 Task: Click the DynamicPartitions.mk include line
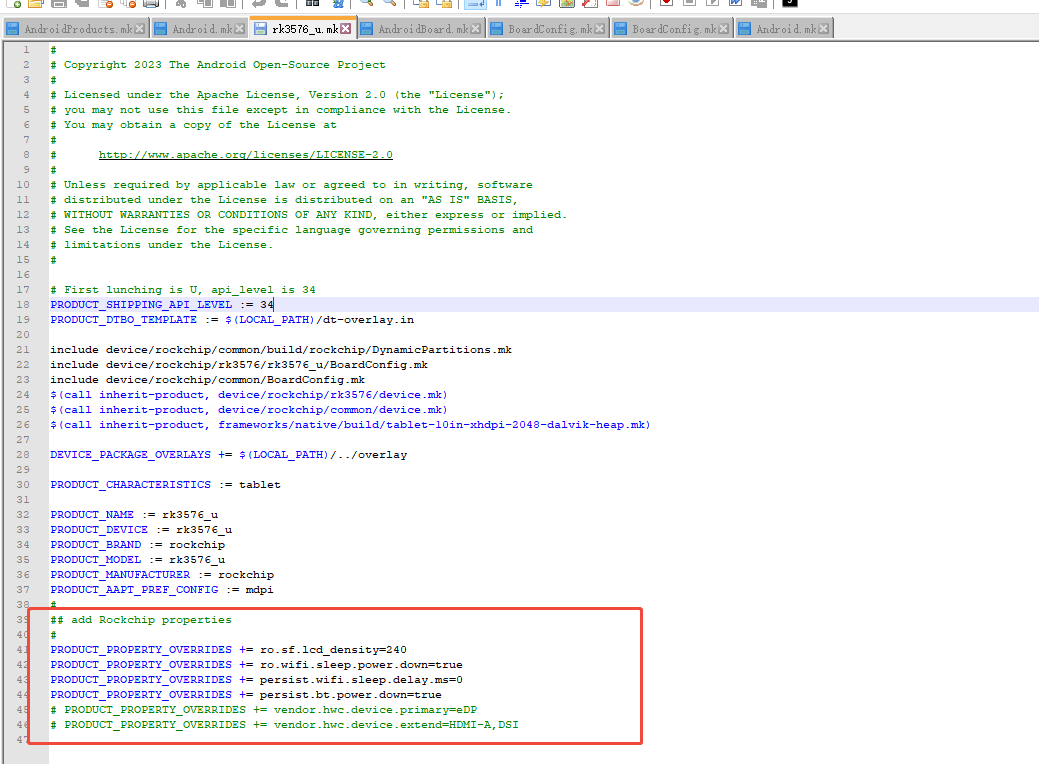coord(281,350)
